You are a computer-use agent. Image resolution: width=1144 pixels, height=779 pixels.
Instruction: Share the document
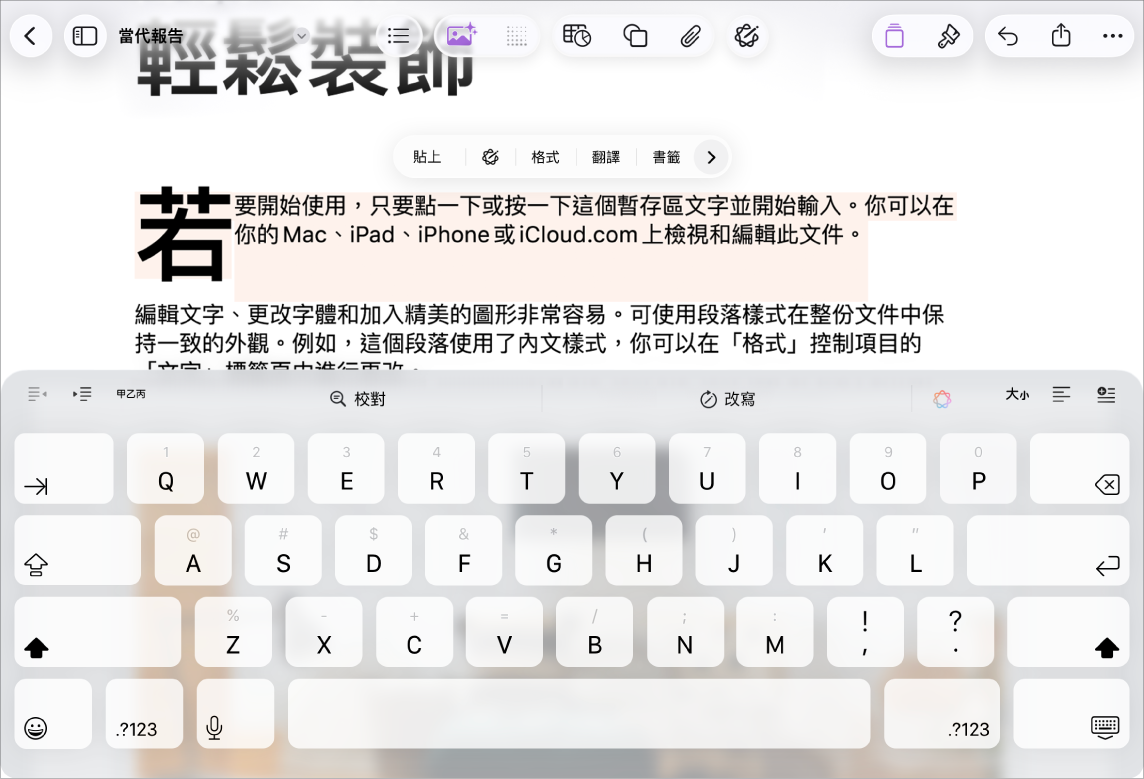[1061, 36]
